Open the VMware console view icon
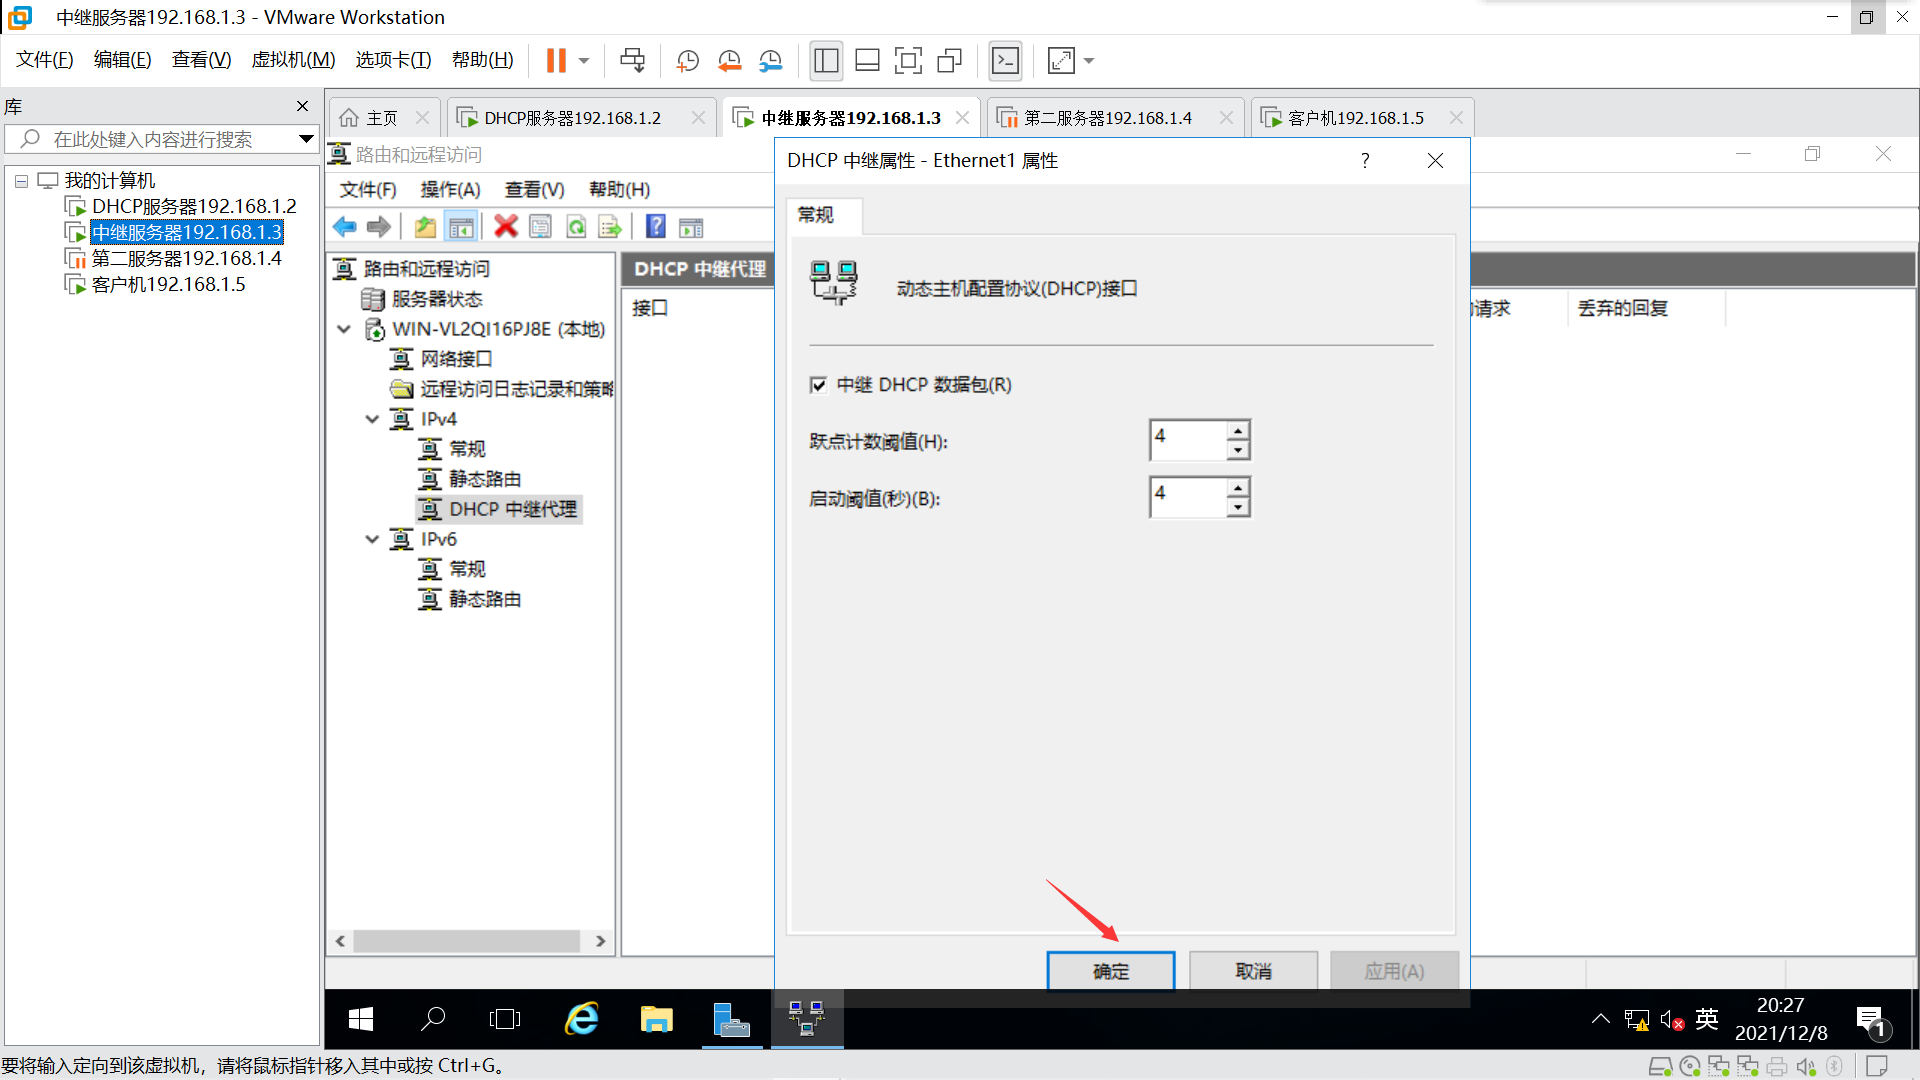The width and height of the screenshot is (1920, 1080). click(1005, 61)
